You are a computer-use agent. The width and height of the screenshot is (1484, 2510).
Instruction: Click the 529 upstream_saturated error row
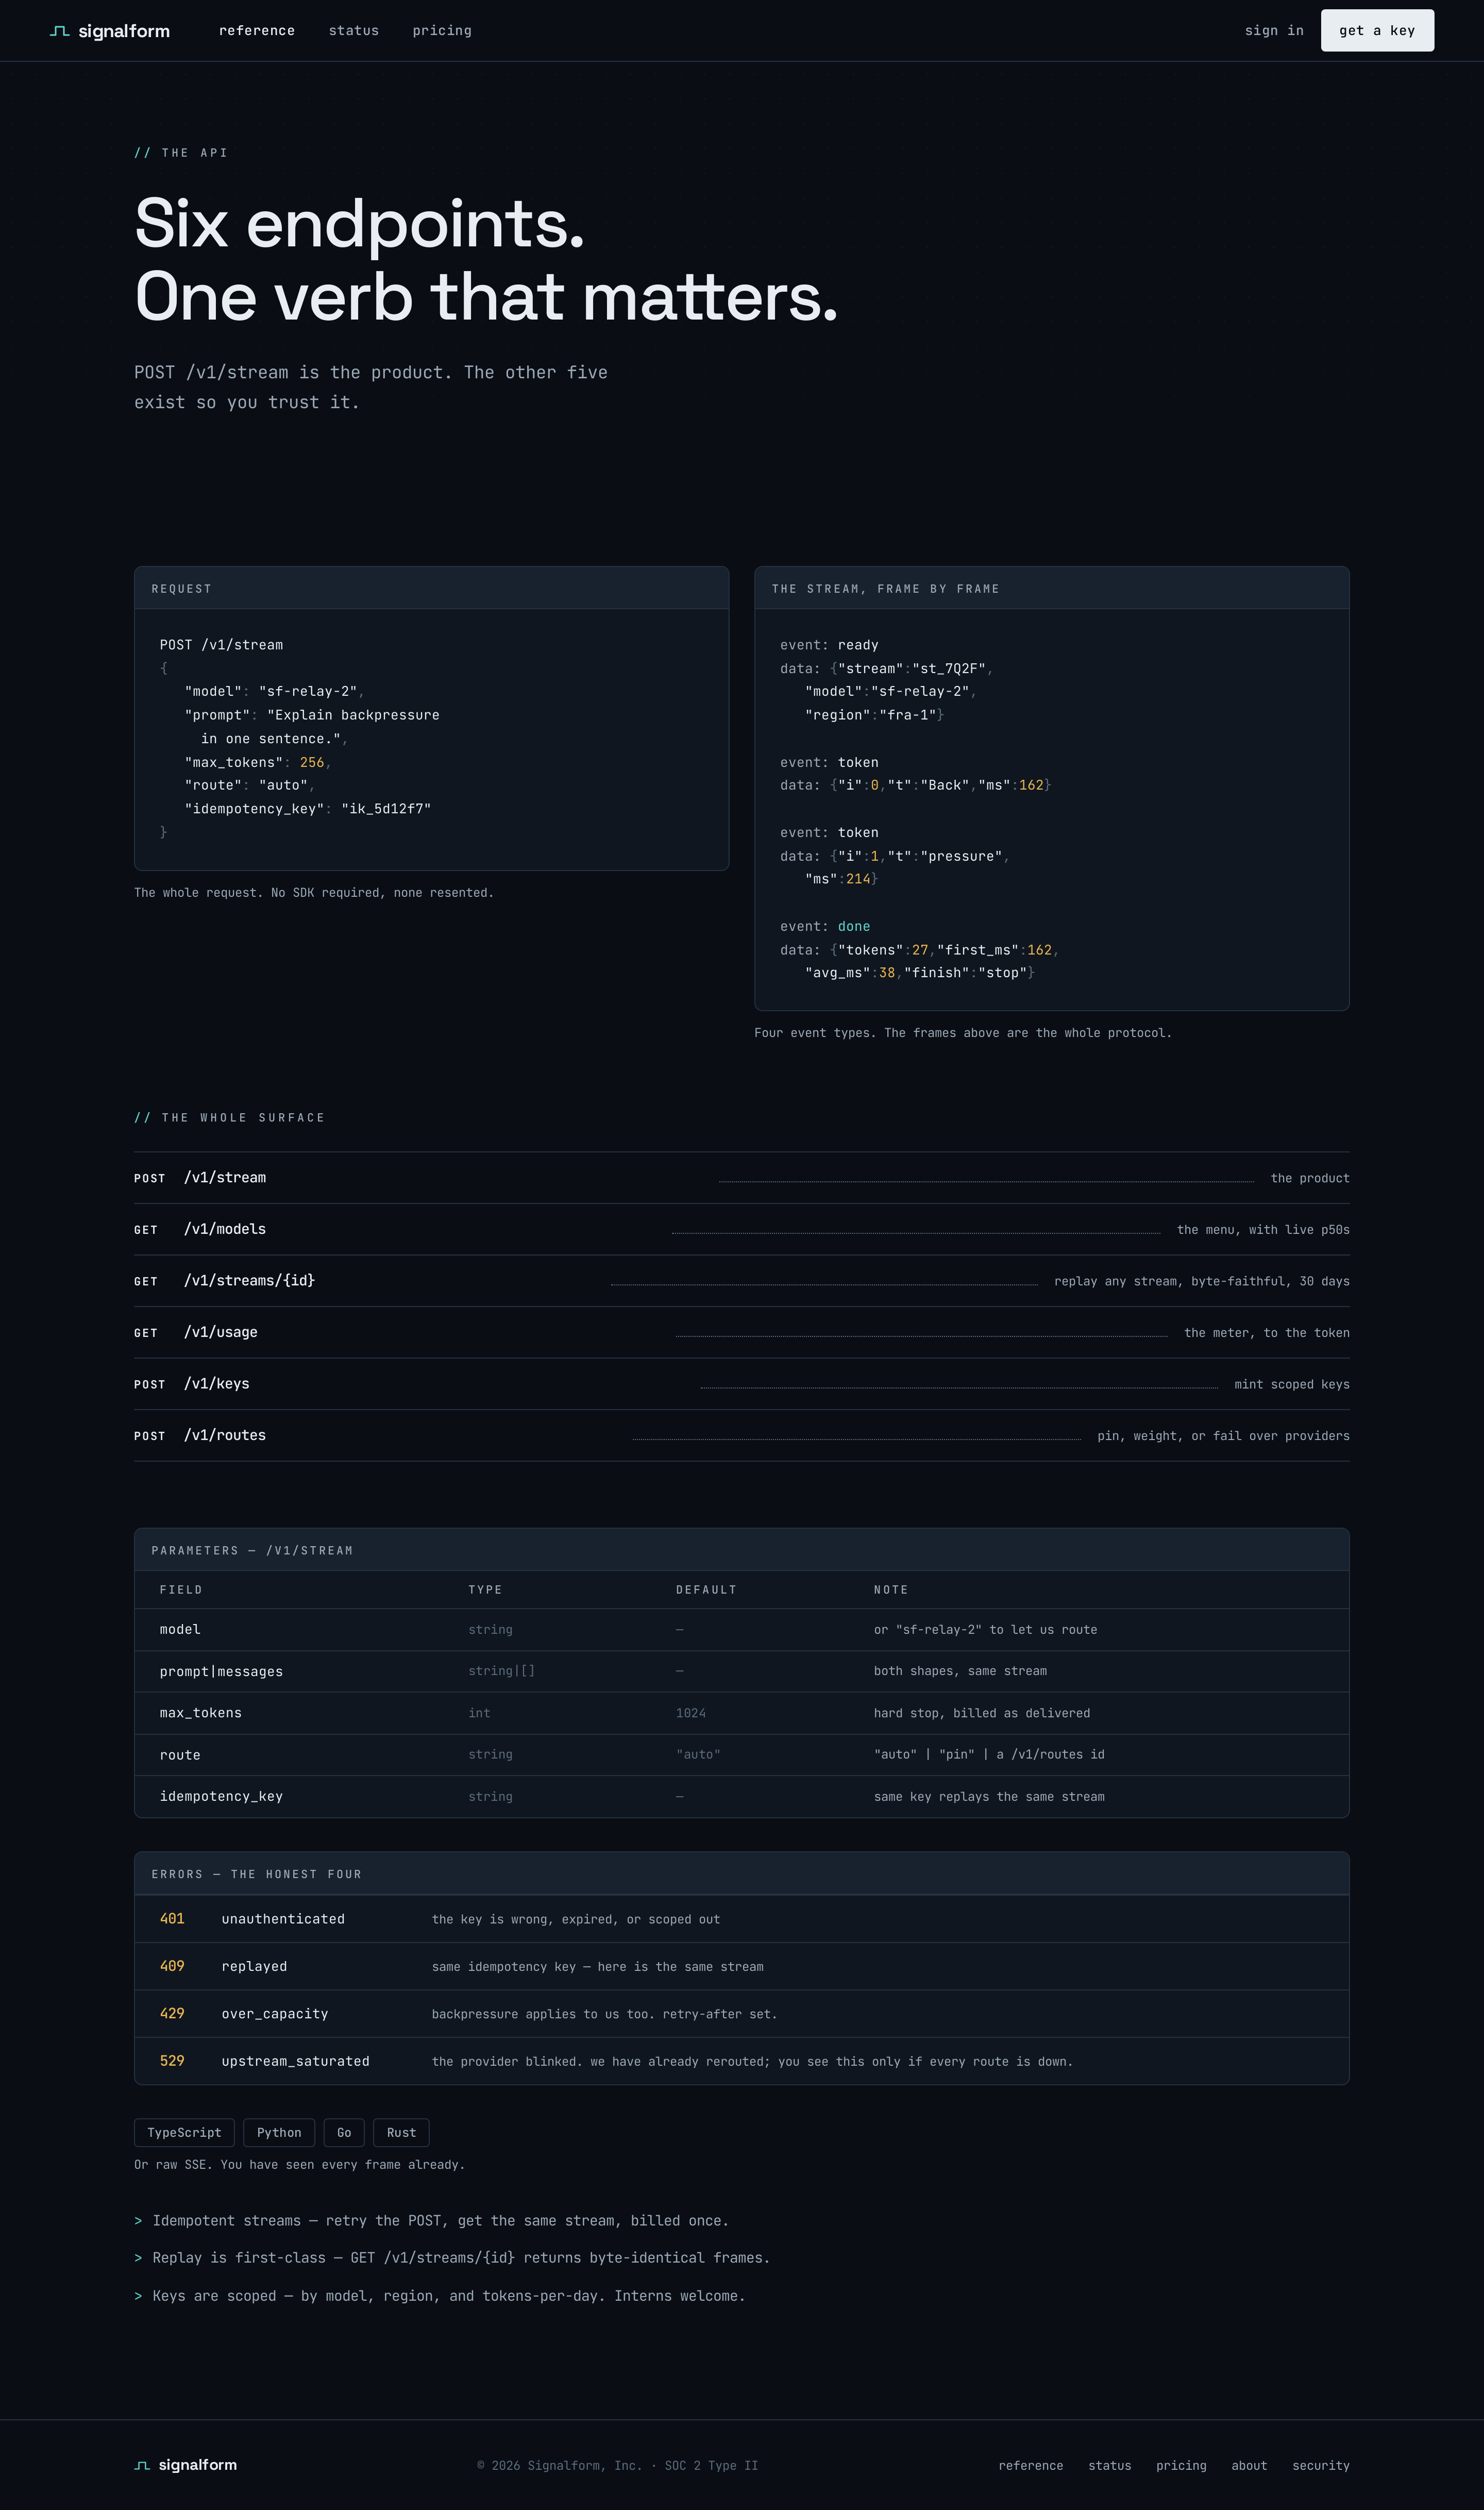pyautogui.click(x=741, y=2061)
